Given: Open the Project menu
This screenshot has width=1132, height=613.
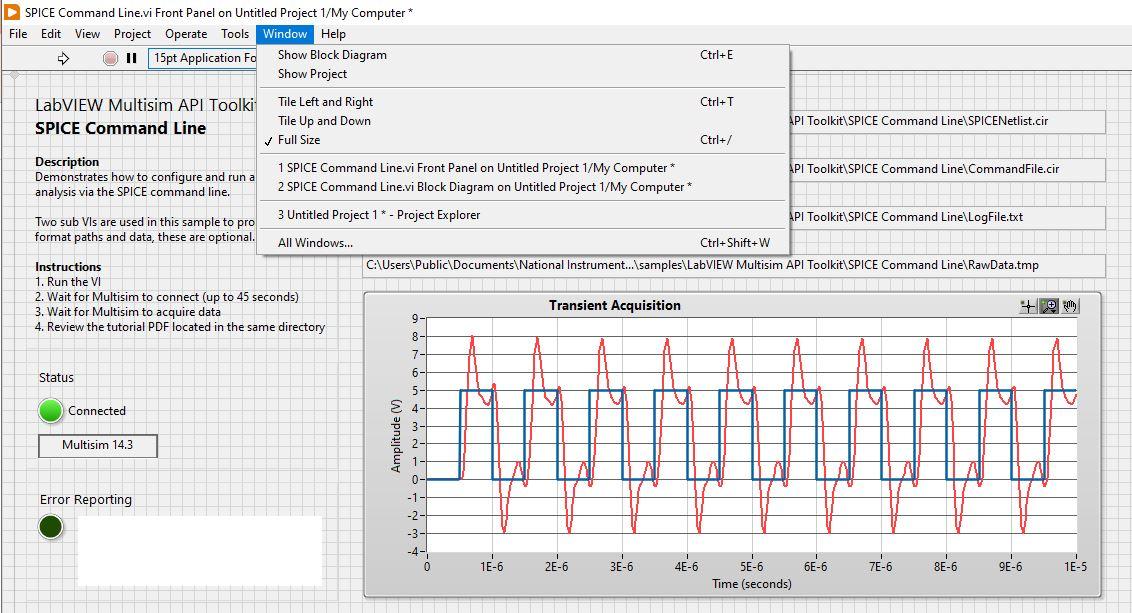Looking at the screenshot, I should pos(132,34).
